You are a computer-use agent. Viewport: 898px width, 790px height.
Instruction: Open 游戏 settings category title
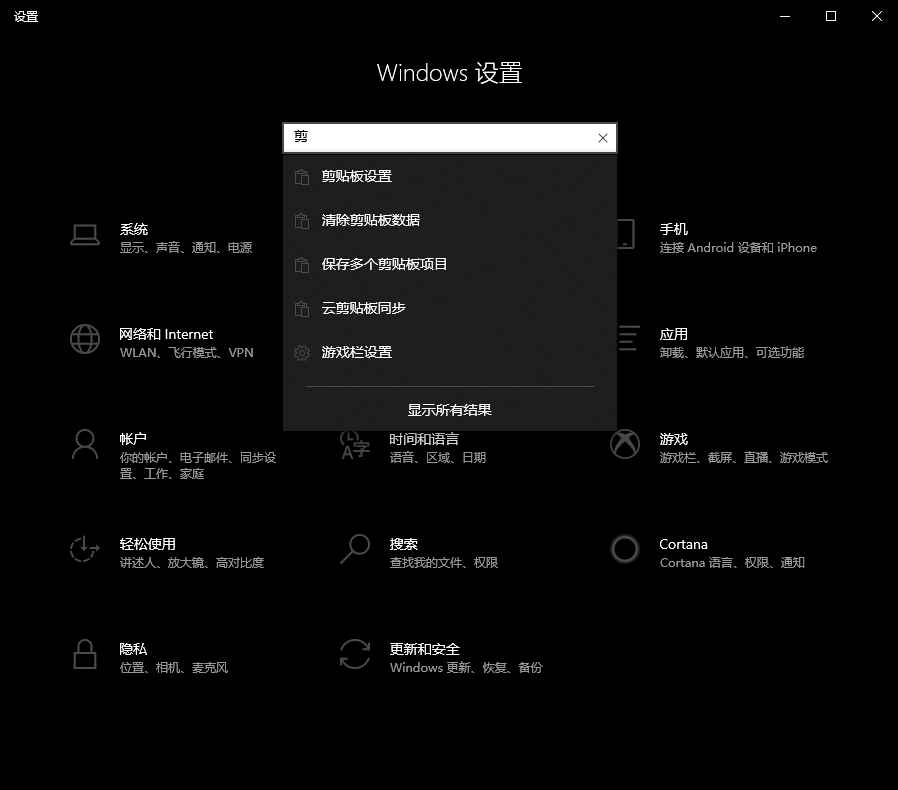[x=674, y=439]
